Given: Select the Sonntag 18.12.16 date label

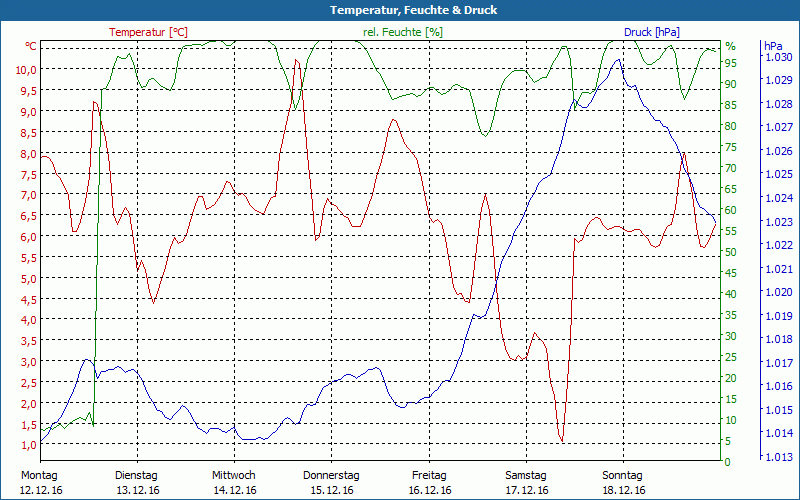Looking at the screenshot, I should [x=622, y=482].
